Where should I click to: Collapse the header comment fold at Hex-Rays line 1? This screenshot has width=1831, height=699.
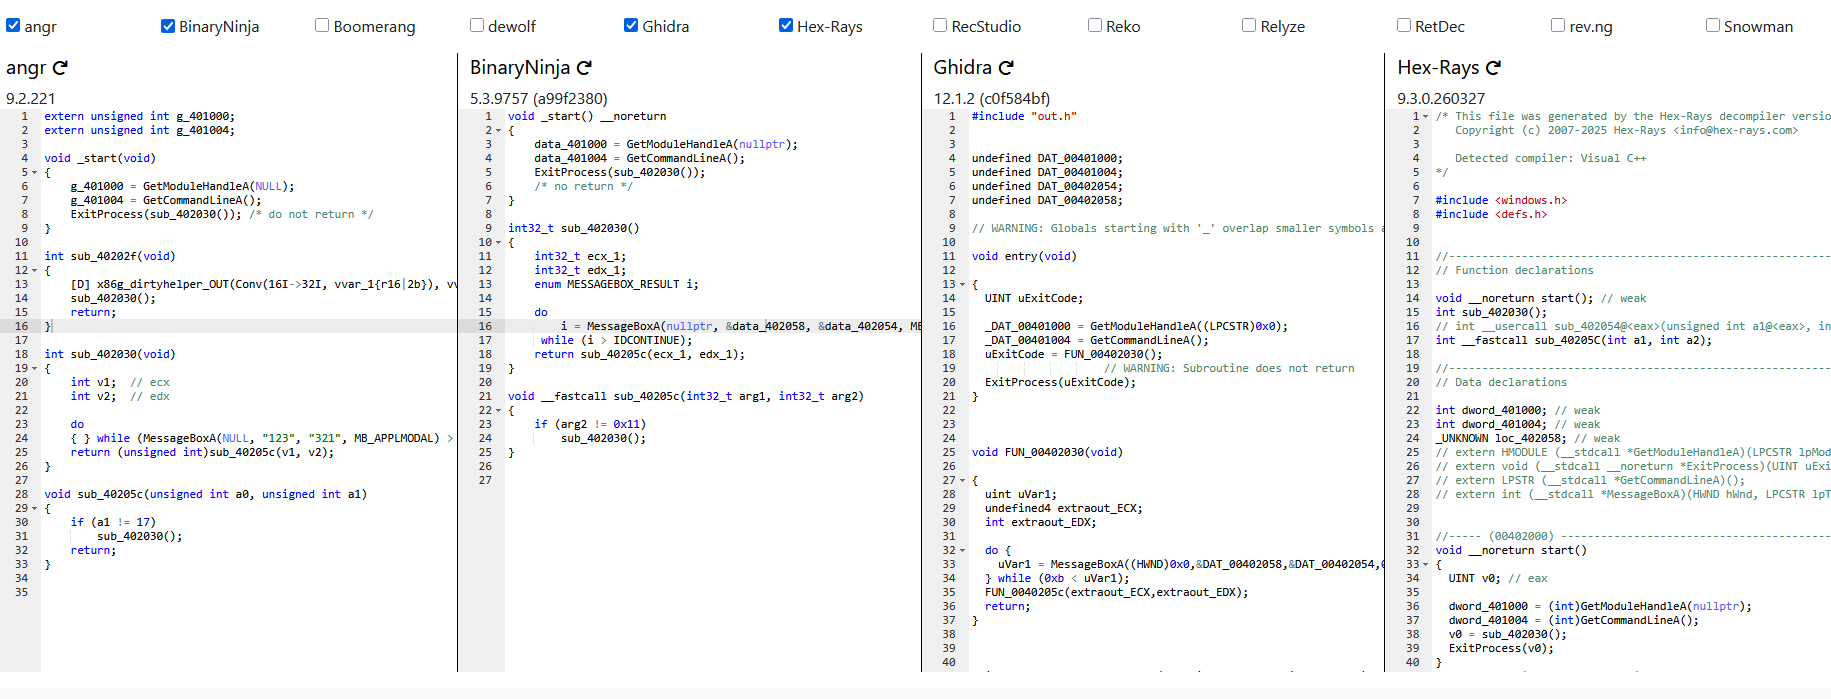(1426, 116)
